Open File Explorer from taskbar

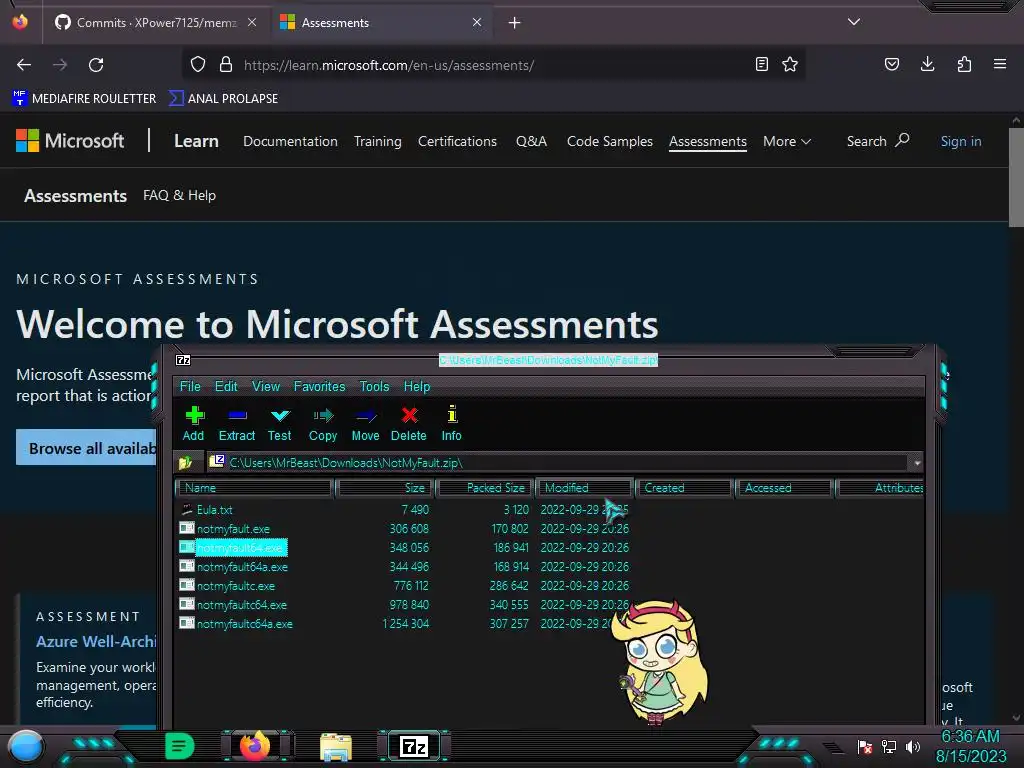pos(336,746)
